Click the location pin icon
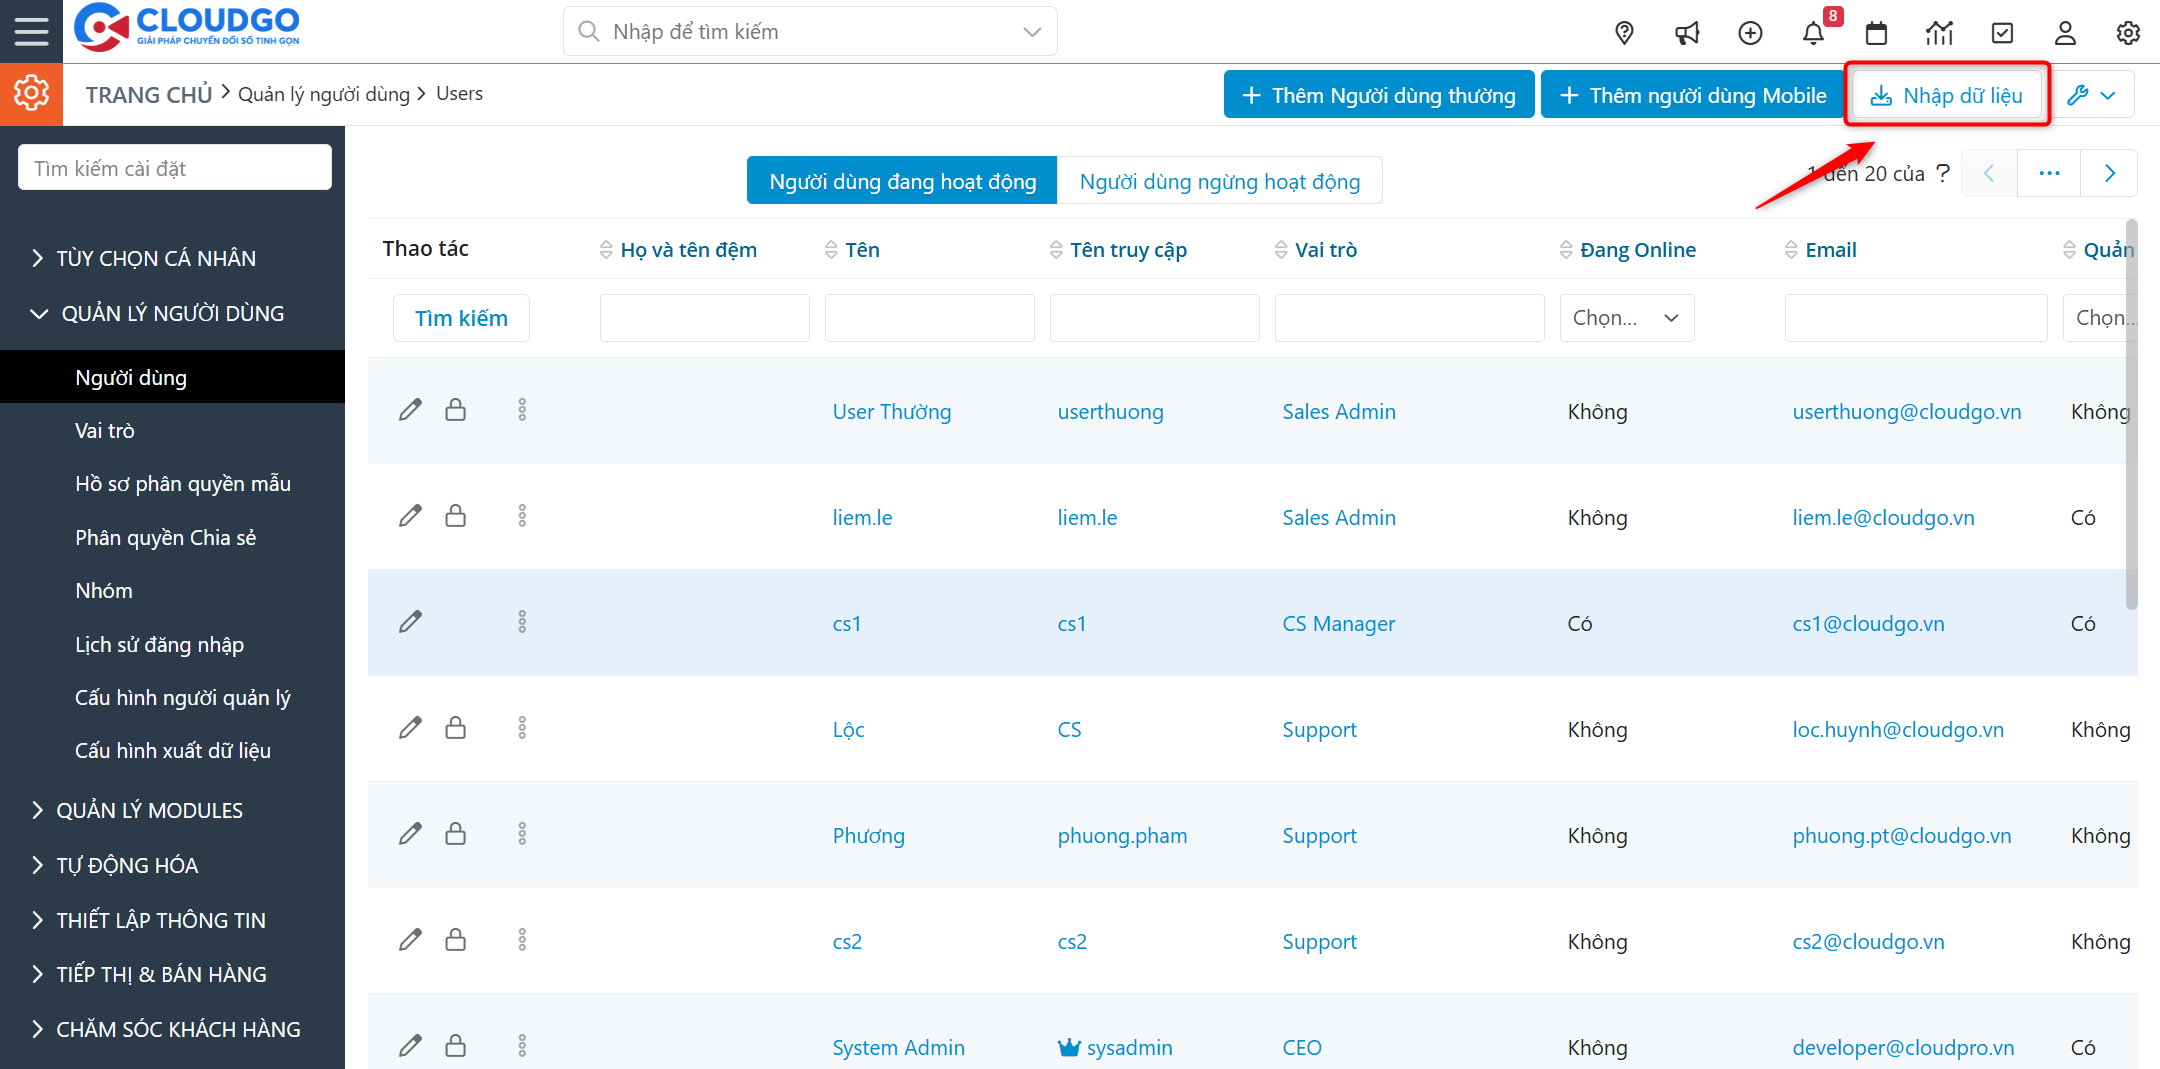 click(x=1625, y=33)
